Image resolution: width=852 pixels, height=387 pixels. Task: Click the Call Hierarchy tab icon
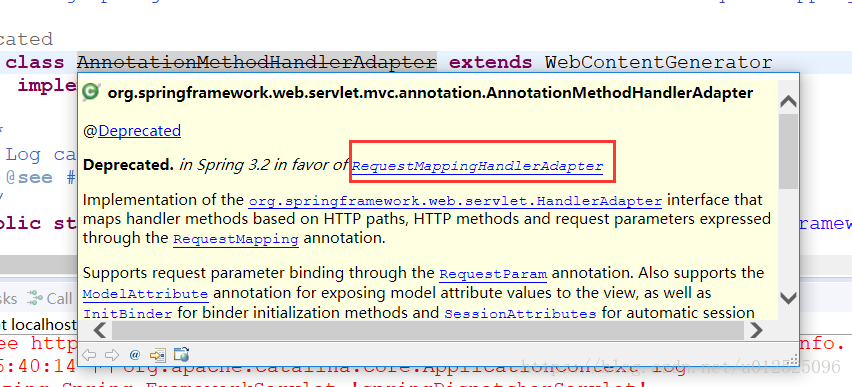[35, 298]
